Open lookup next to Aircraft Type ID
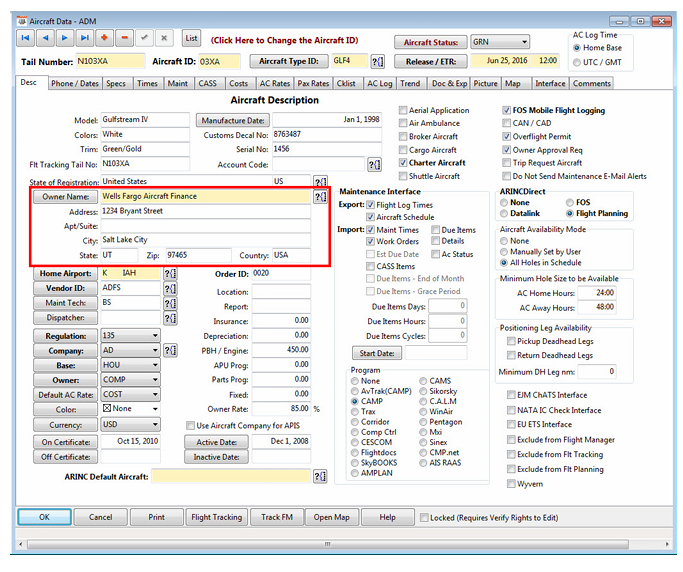The image size is (683, 572). (377, 61)
